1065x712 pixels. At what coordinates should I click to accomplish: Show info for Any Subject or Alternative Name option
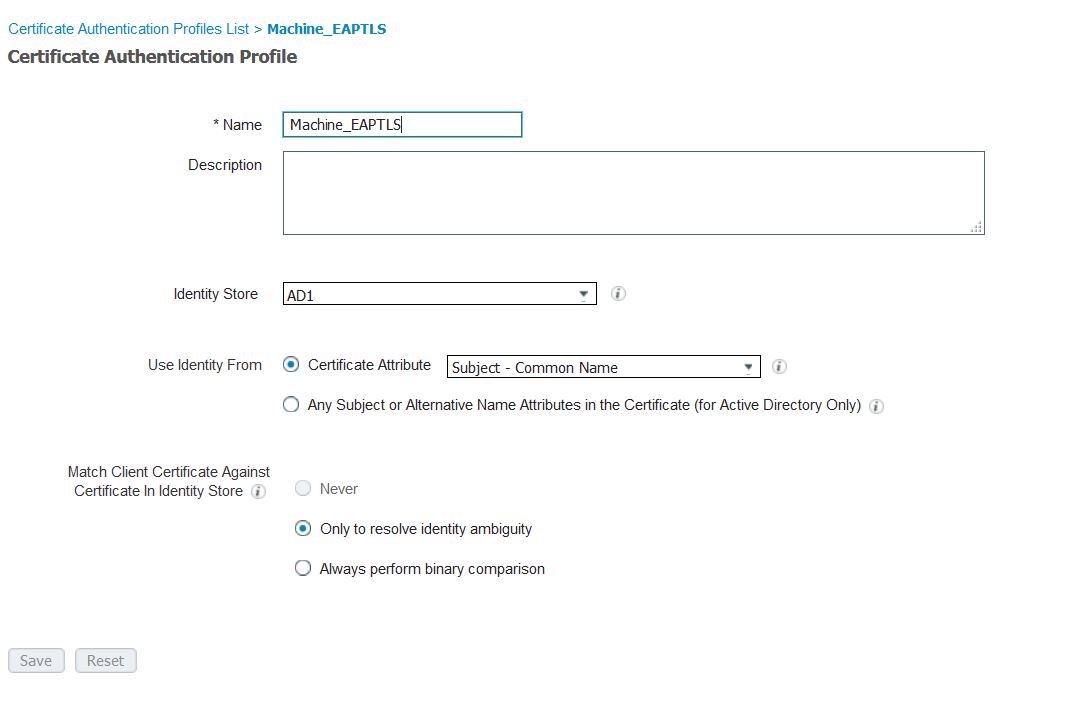[x=876, y=406]
